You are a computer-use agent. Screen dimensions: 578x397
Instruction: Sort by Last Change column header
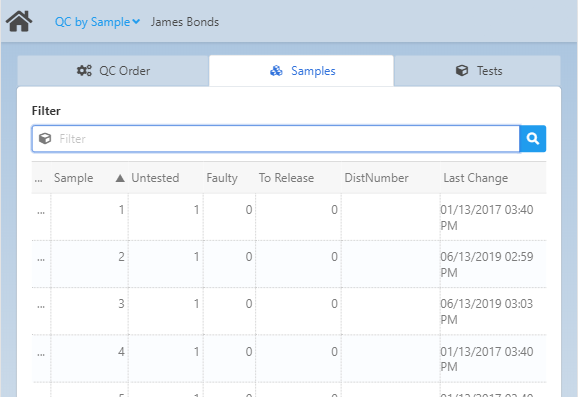[476, 178]
